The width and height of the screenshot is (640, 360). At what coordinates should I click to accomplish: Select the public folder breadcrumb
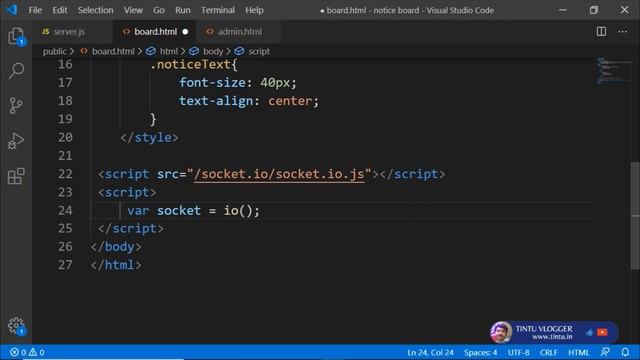coord(54,51)
